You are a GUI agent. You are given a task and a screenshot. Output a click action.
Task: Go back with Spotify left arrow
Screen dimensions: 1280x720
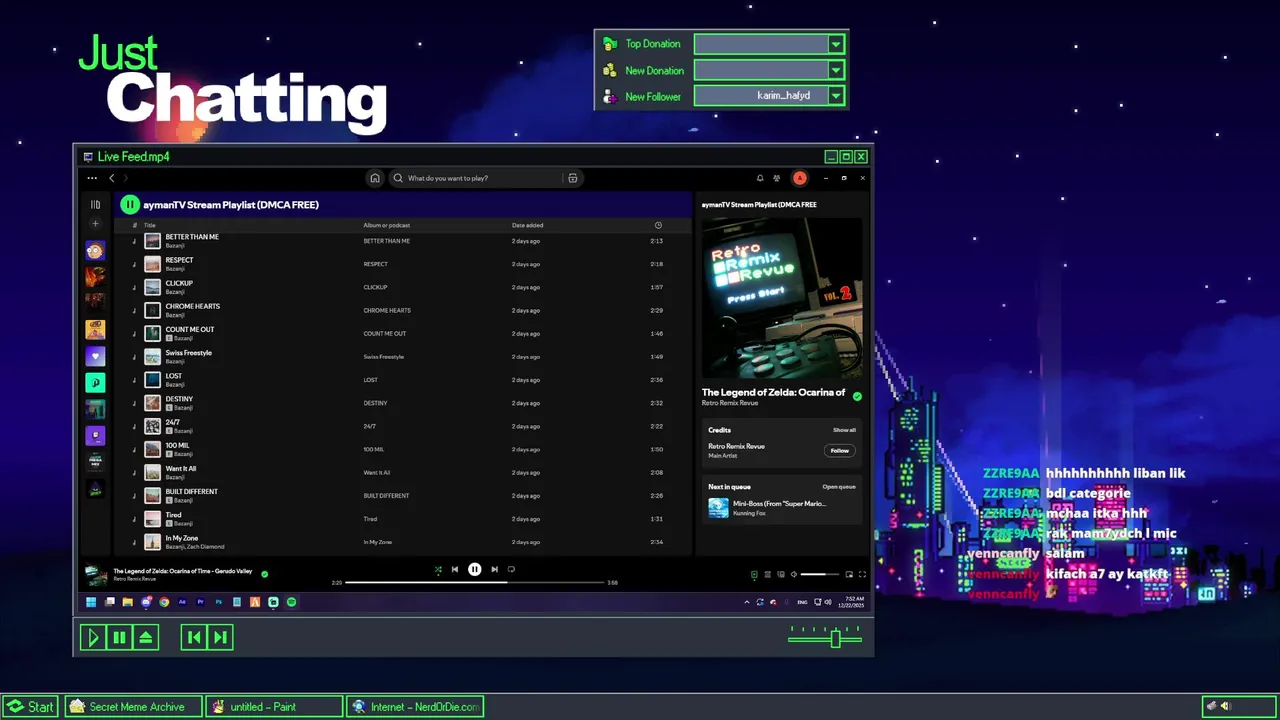point(112,178)
